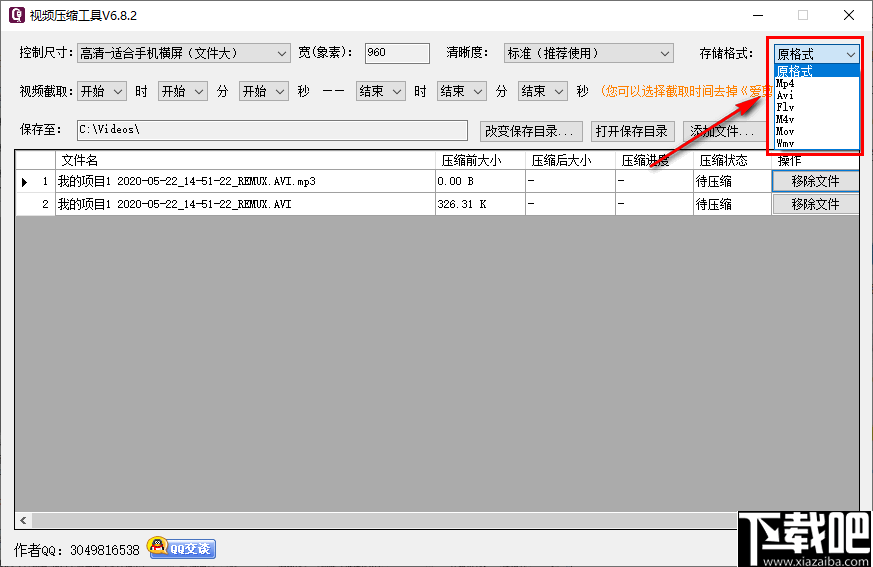
Task: Open the end second (秒) dropdown
Action: point(543,91)
